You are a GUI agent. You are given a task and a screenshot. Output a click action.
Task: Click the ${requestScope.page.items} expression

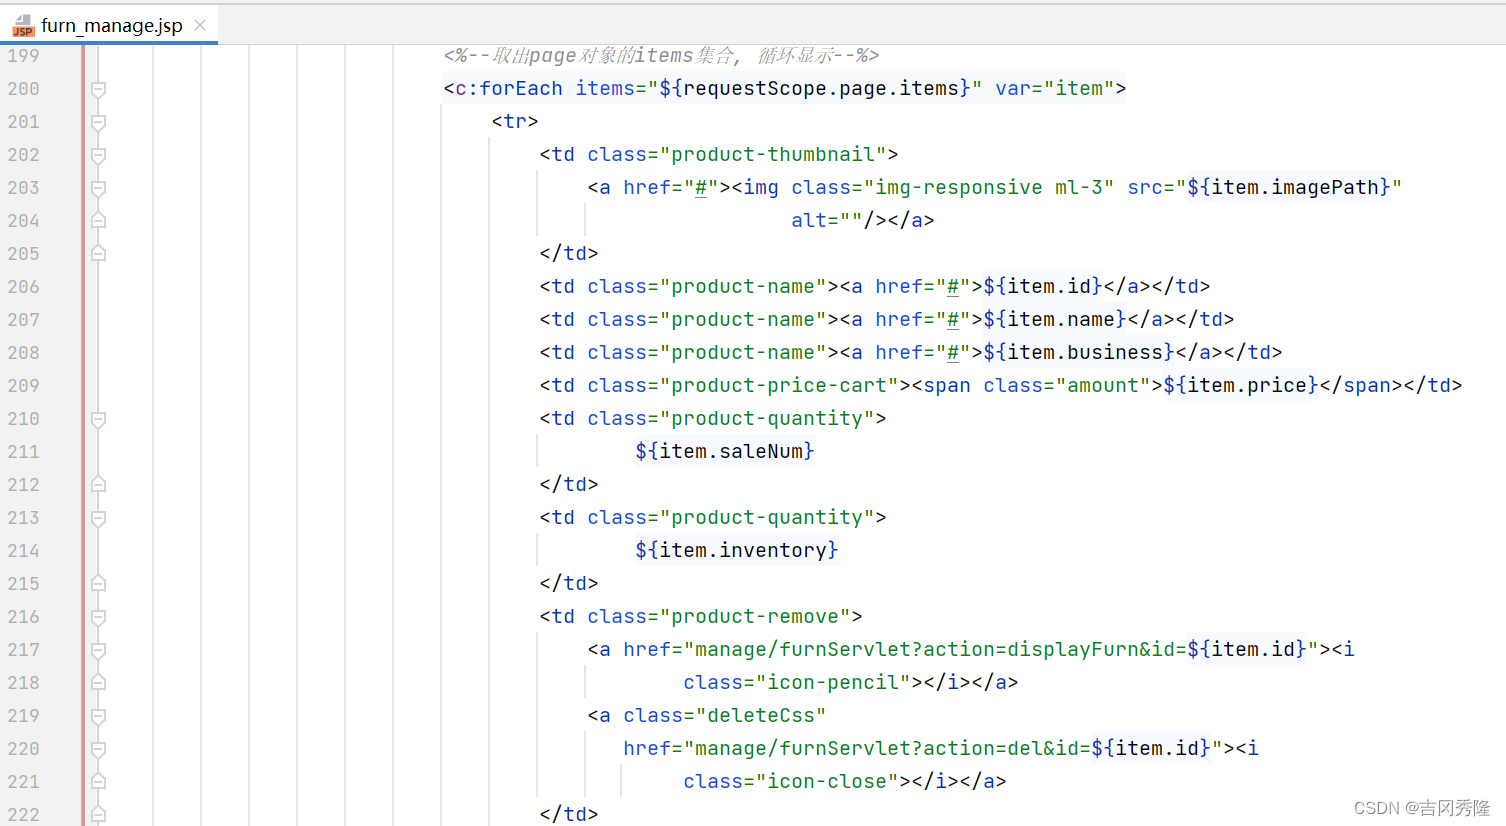[x=815, y=89]
